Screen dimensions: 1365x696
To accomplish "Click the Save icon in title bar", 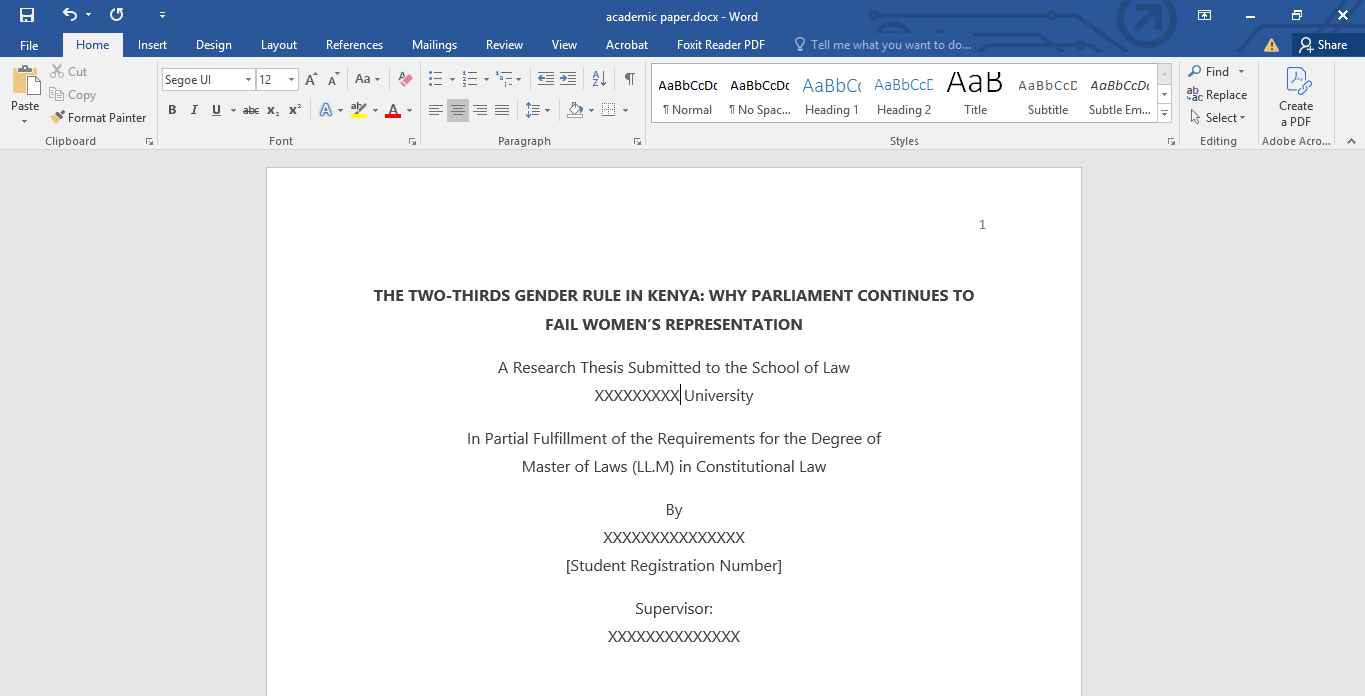I will click(x=27, y=15).
